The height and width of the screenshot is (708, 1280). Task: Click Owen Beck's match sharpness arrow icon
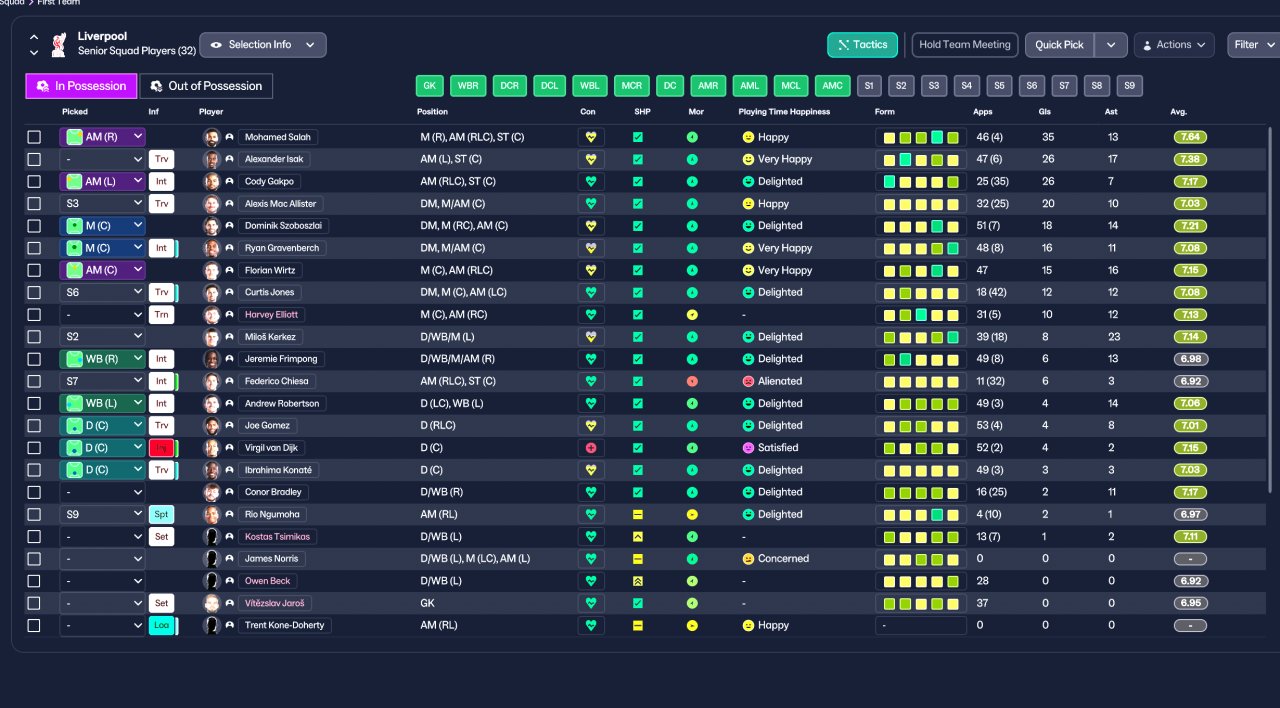[638, 581]
